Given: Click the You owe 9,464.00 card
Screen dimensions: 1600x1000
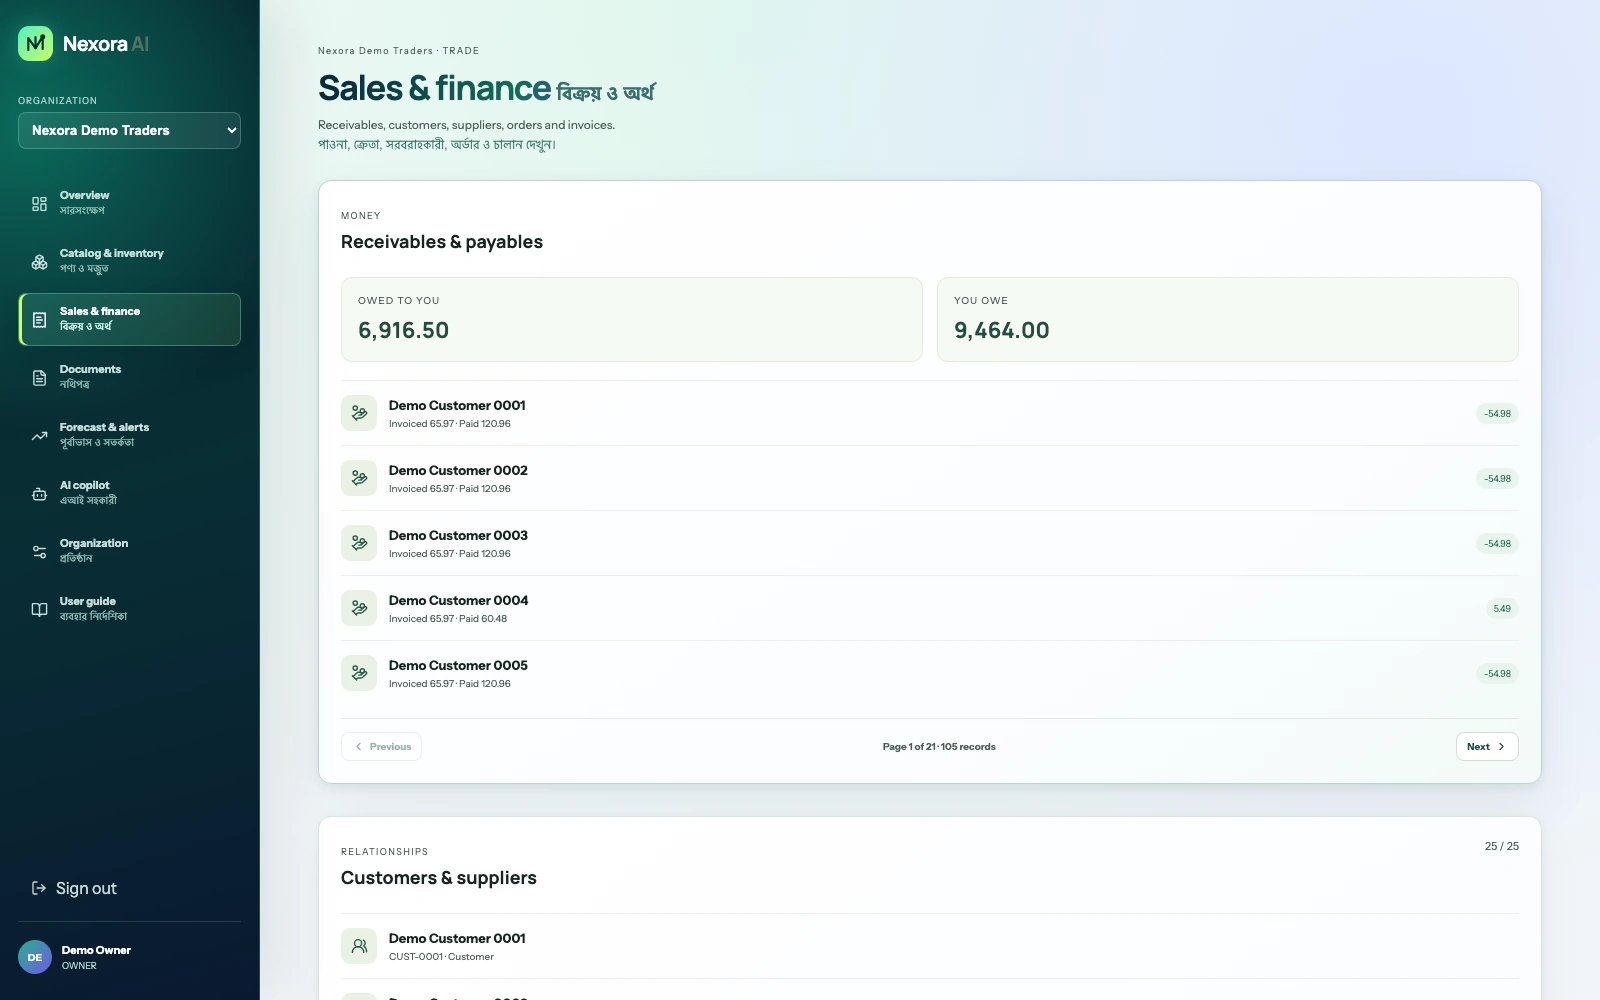Looking at the screenshot, I should (1227, 319).
